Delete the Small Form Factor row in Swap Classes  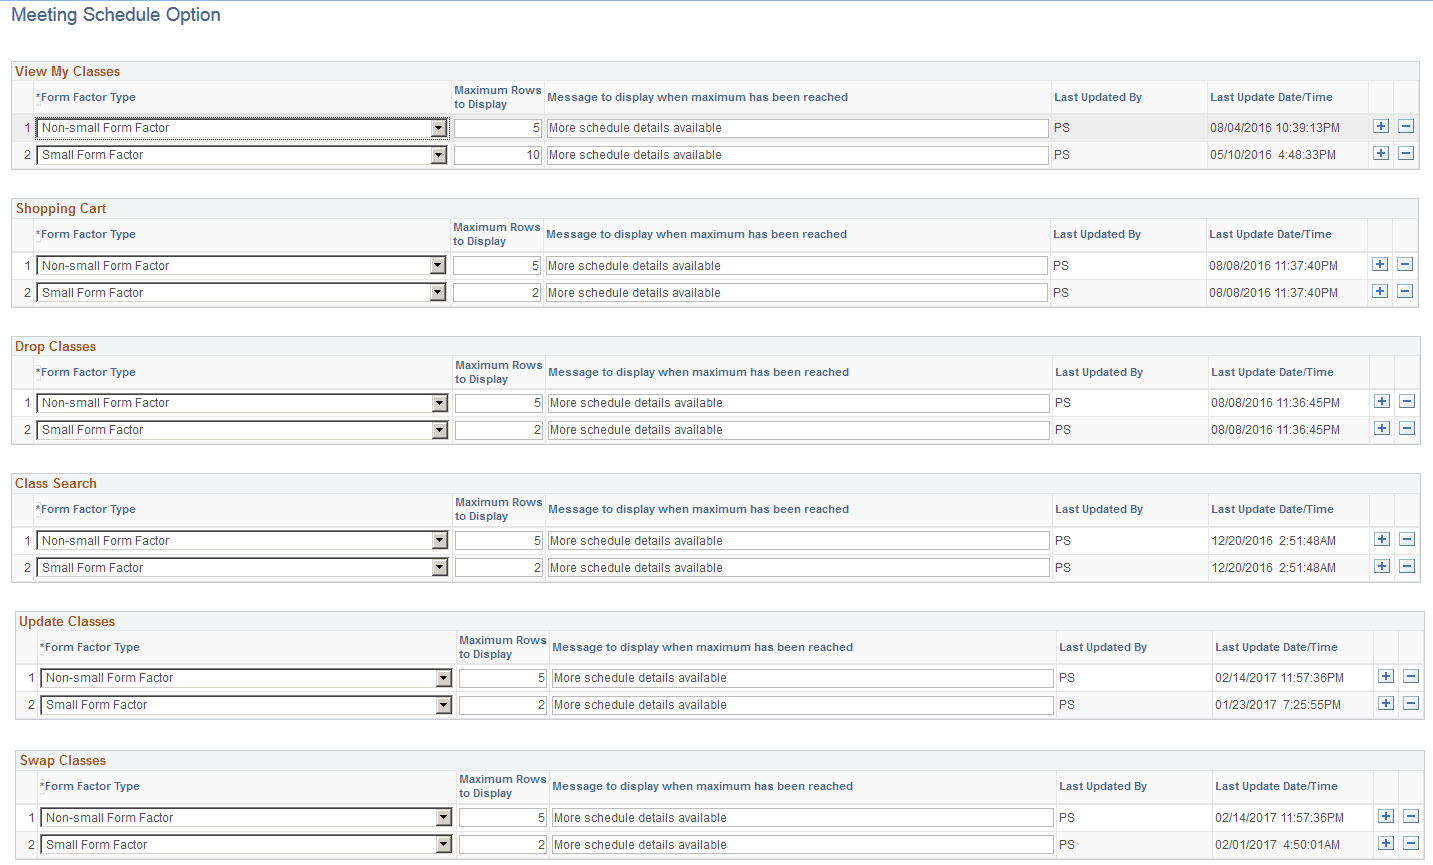tap(1411, 843)
